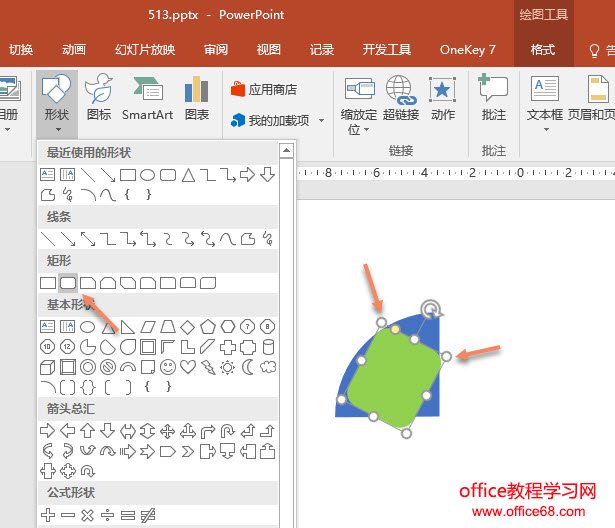The image size is (615, 528).
Task: Insert a 超链接 hyperlink
Action: 401,100
